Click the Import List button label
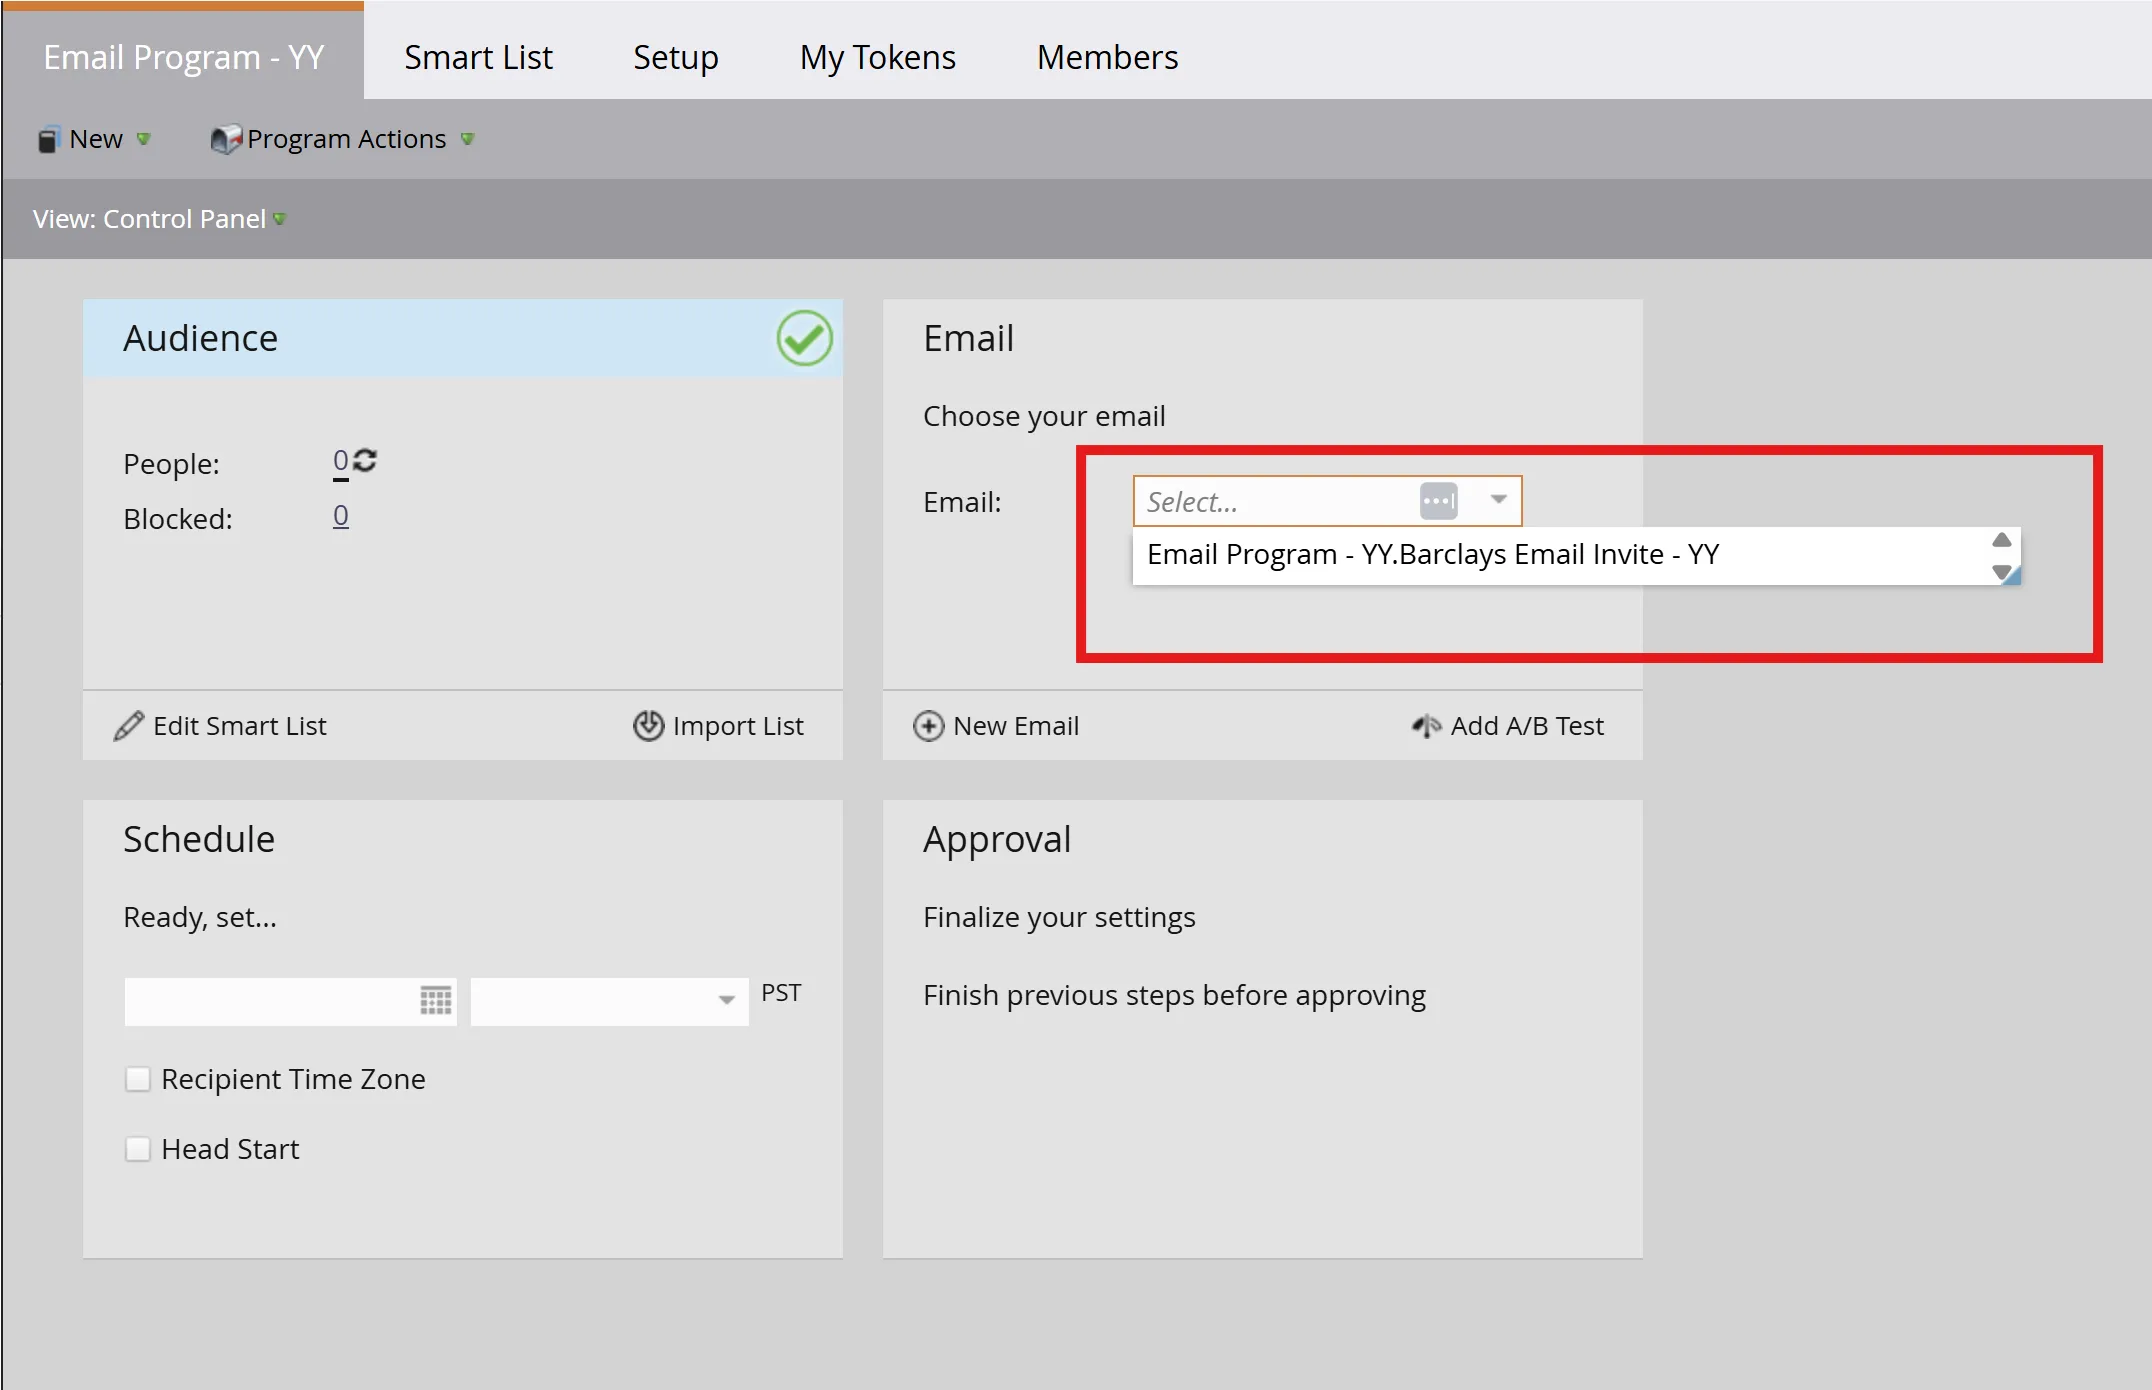 click(738, 726)
